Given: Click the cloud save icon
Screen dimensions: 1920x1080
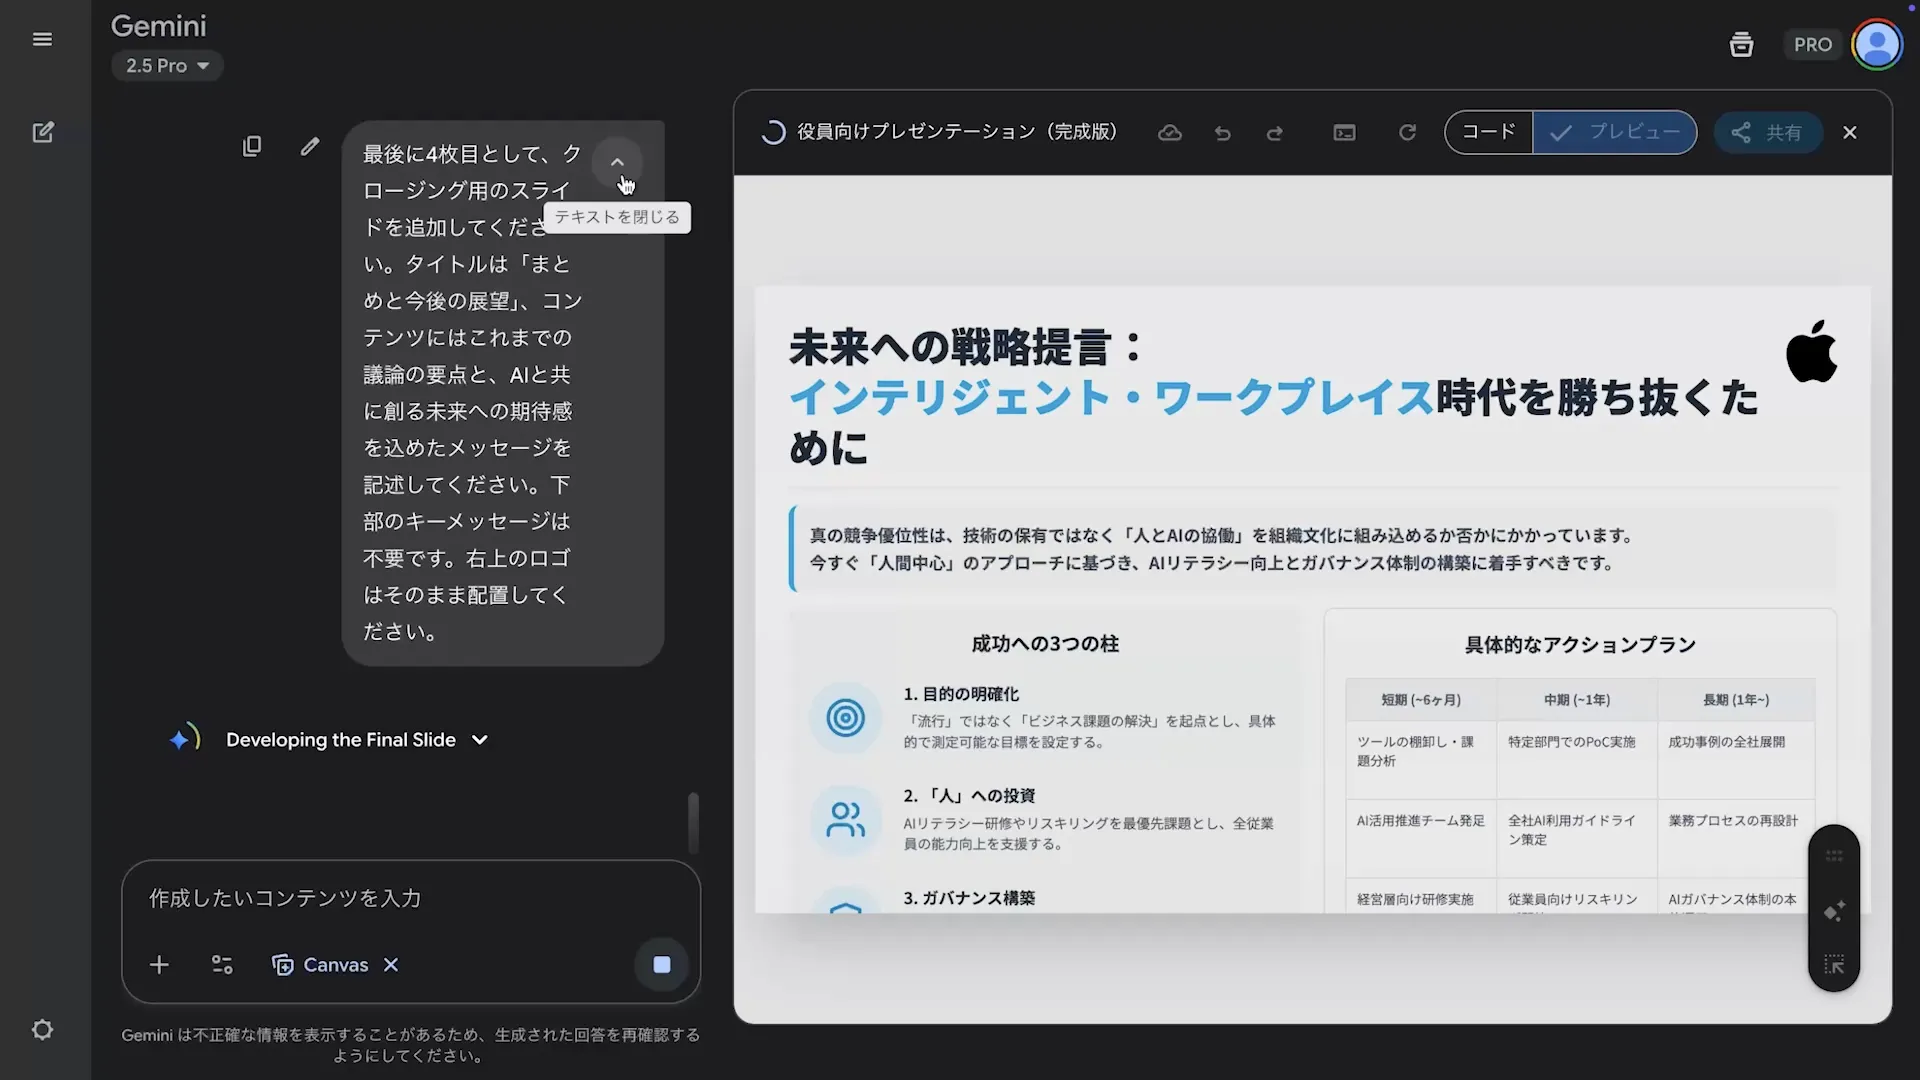Looking at the screenshot, I should (x=1169, y=132).
